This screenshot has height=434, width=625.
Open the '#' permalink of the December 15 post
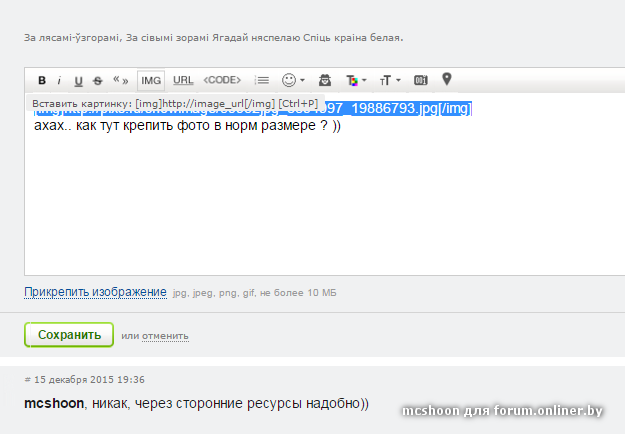point(28,379)
